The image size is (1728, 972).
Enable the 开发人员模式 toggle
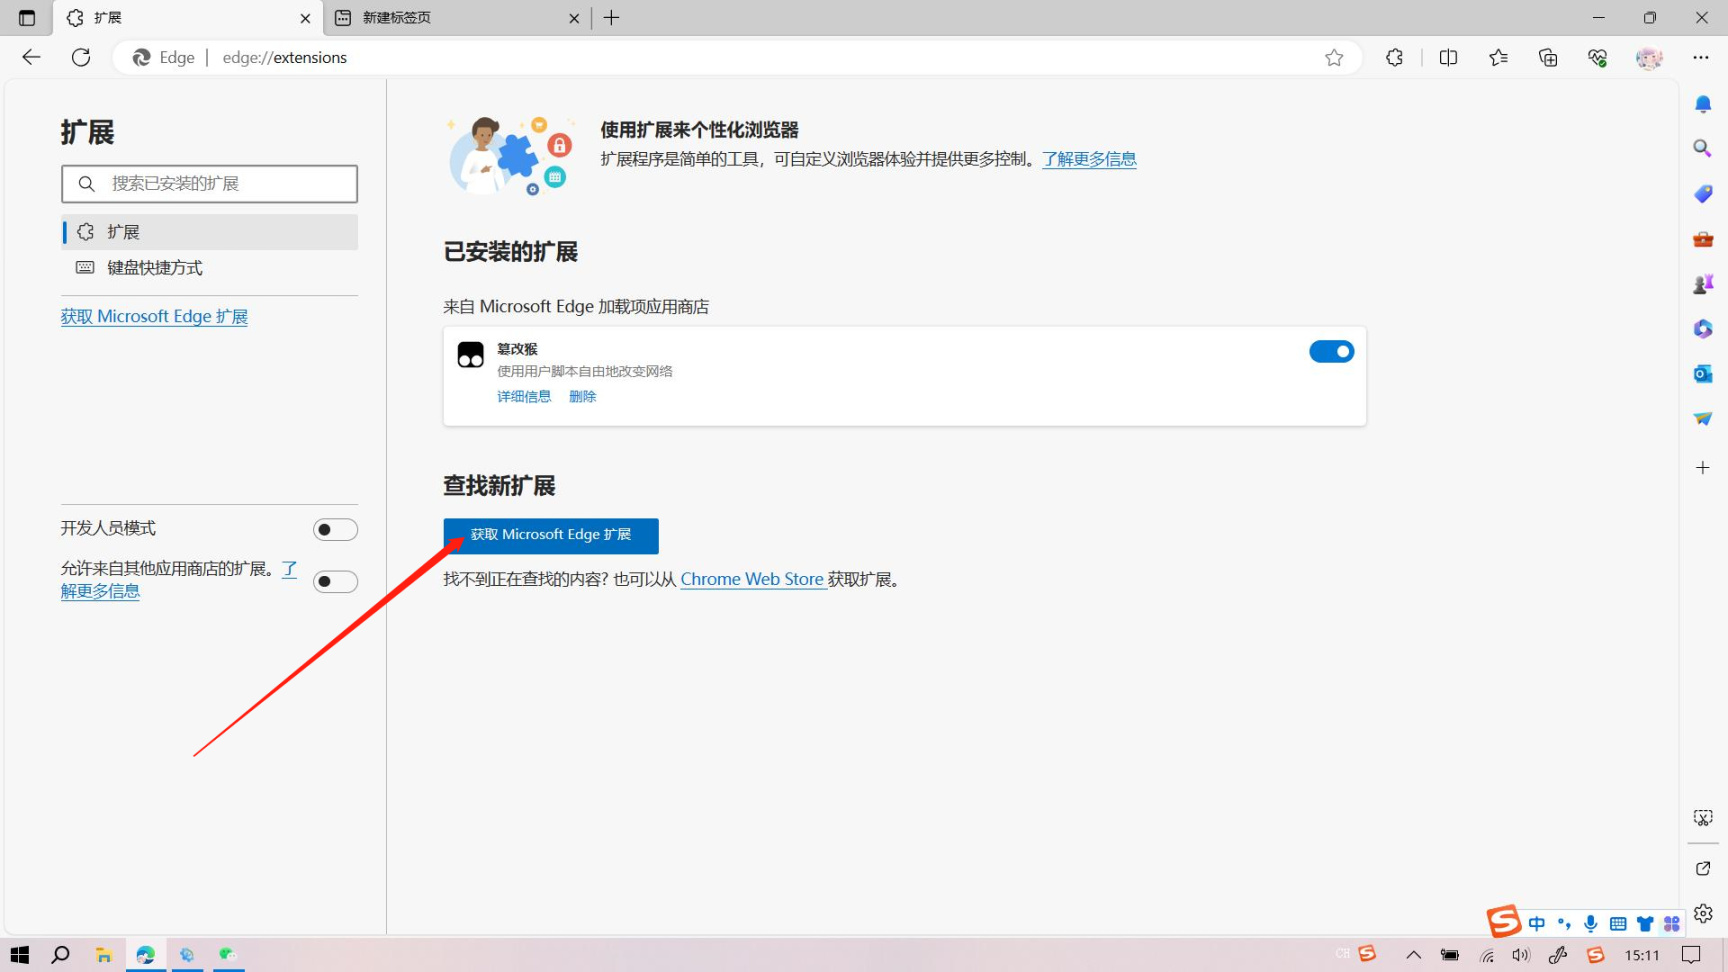[x=335, y=530]
